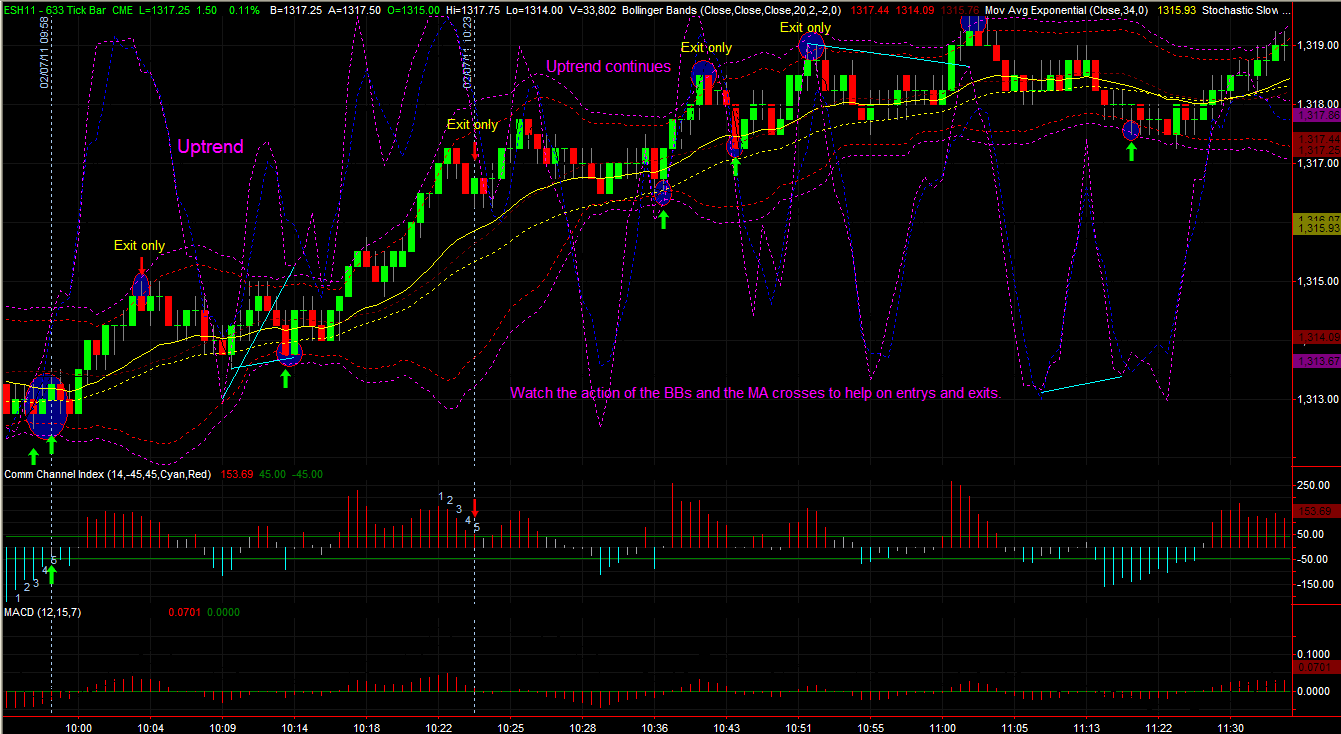The height and width of the screenshot is (734, 1341).
Task: Select the Uptrend text annotation
Action: pos(210,147)
